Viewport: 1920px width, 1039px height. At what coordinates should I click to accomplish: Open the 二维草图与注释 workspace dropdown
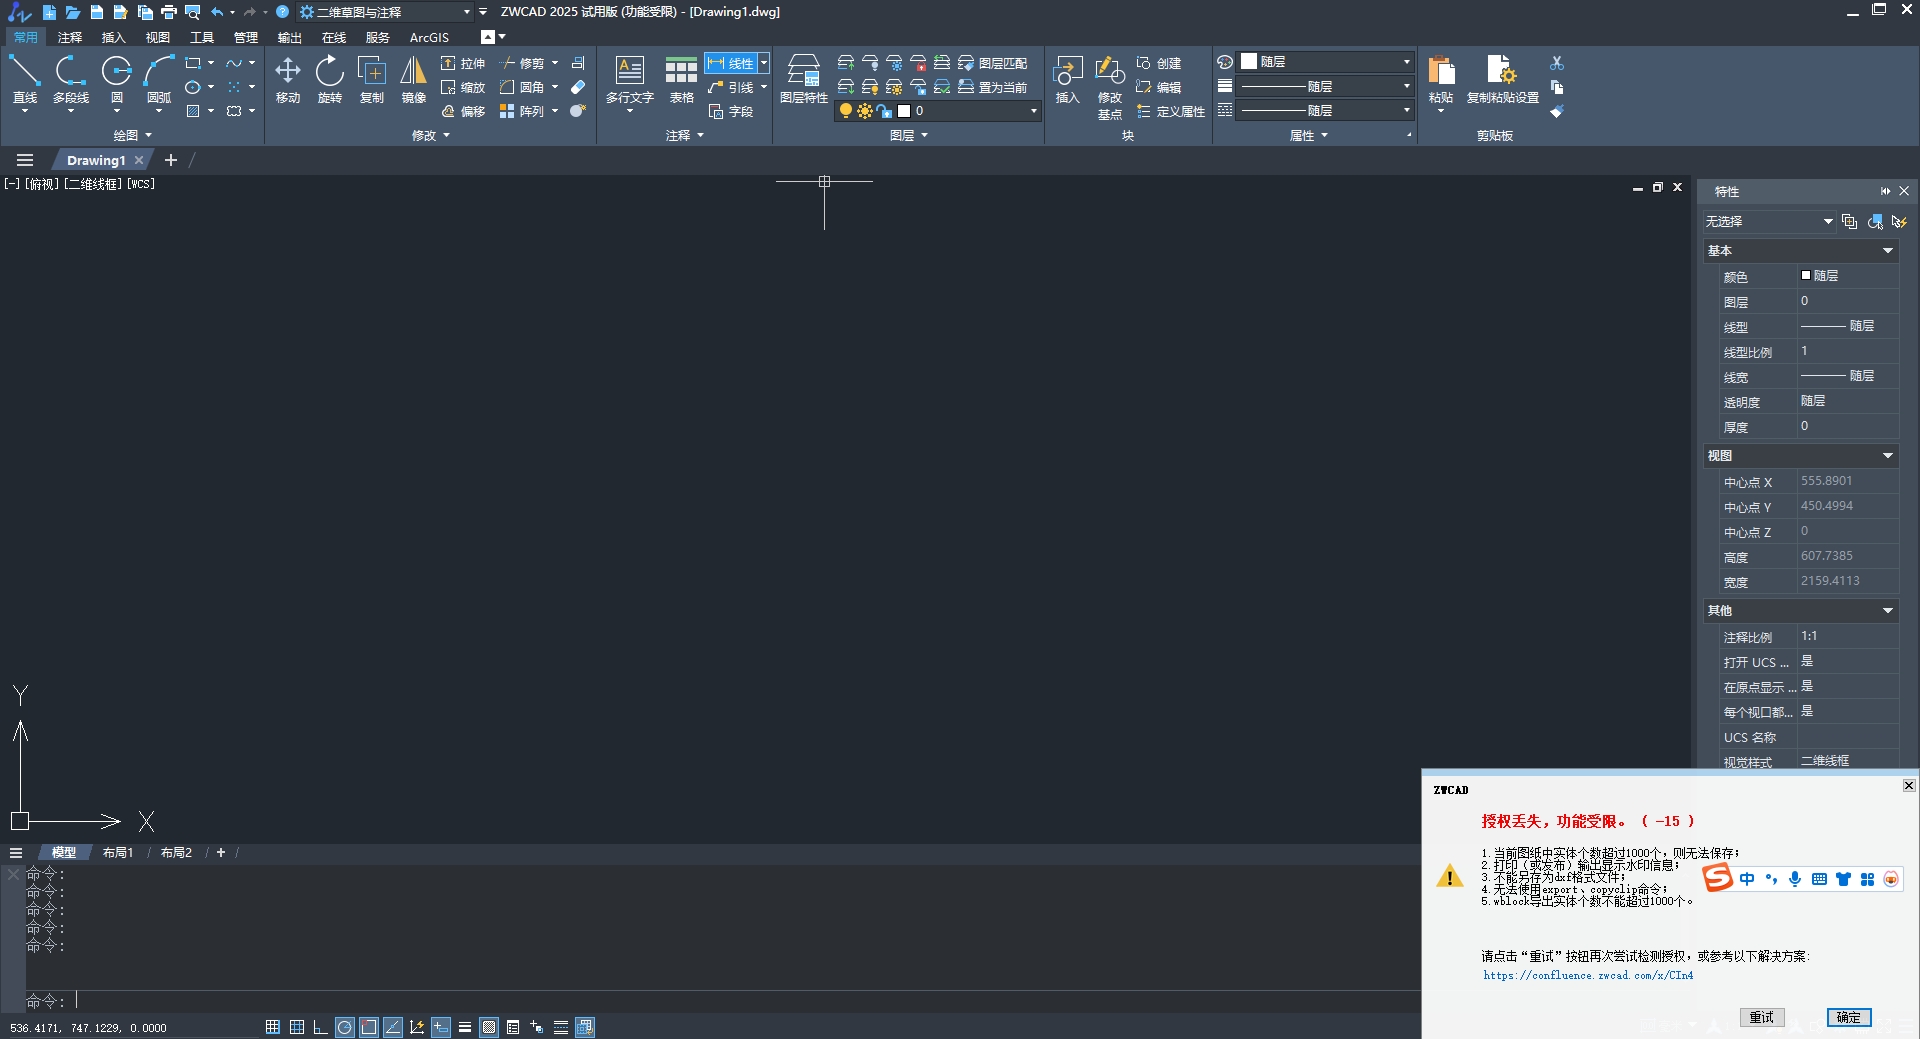click(x=385, y=12)
